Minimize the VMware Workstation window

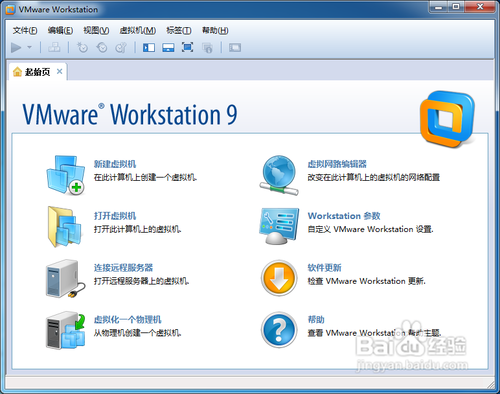point(439,7)
